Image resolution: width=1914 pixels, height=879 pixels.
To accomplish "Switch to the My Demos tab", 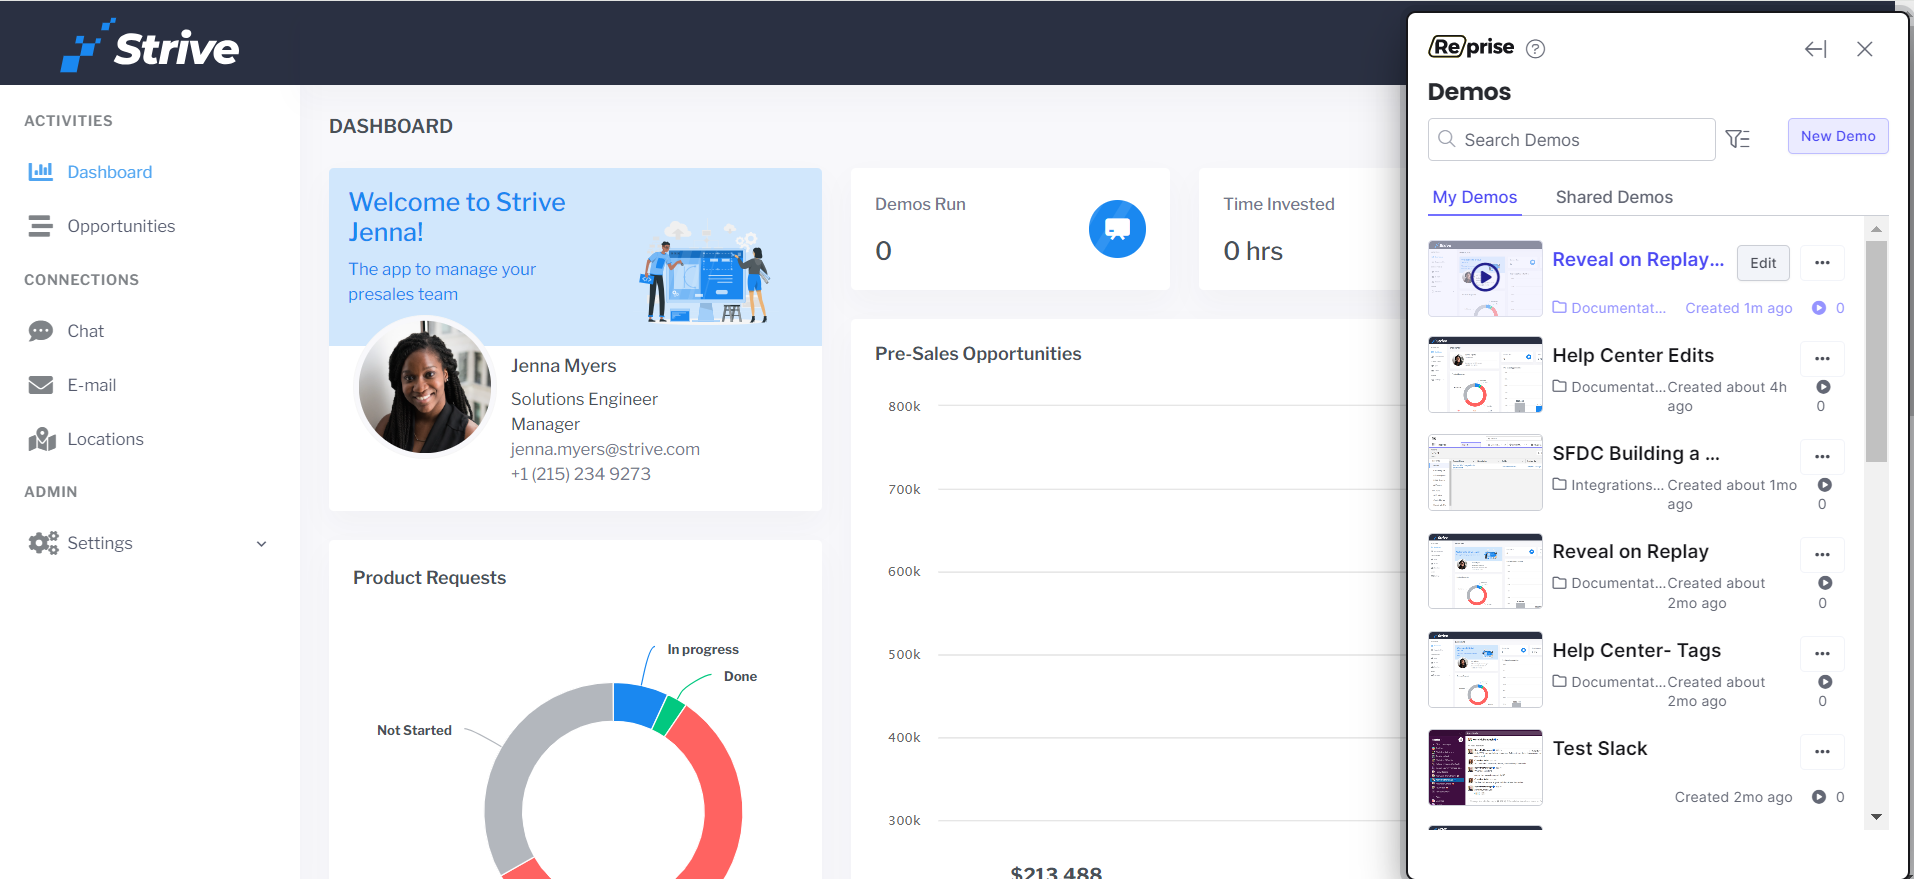I will pos(1475,197).
